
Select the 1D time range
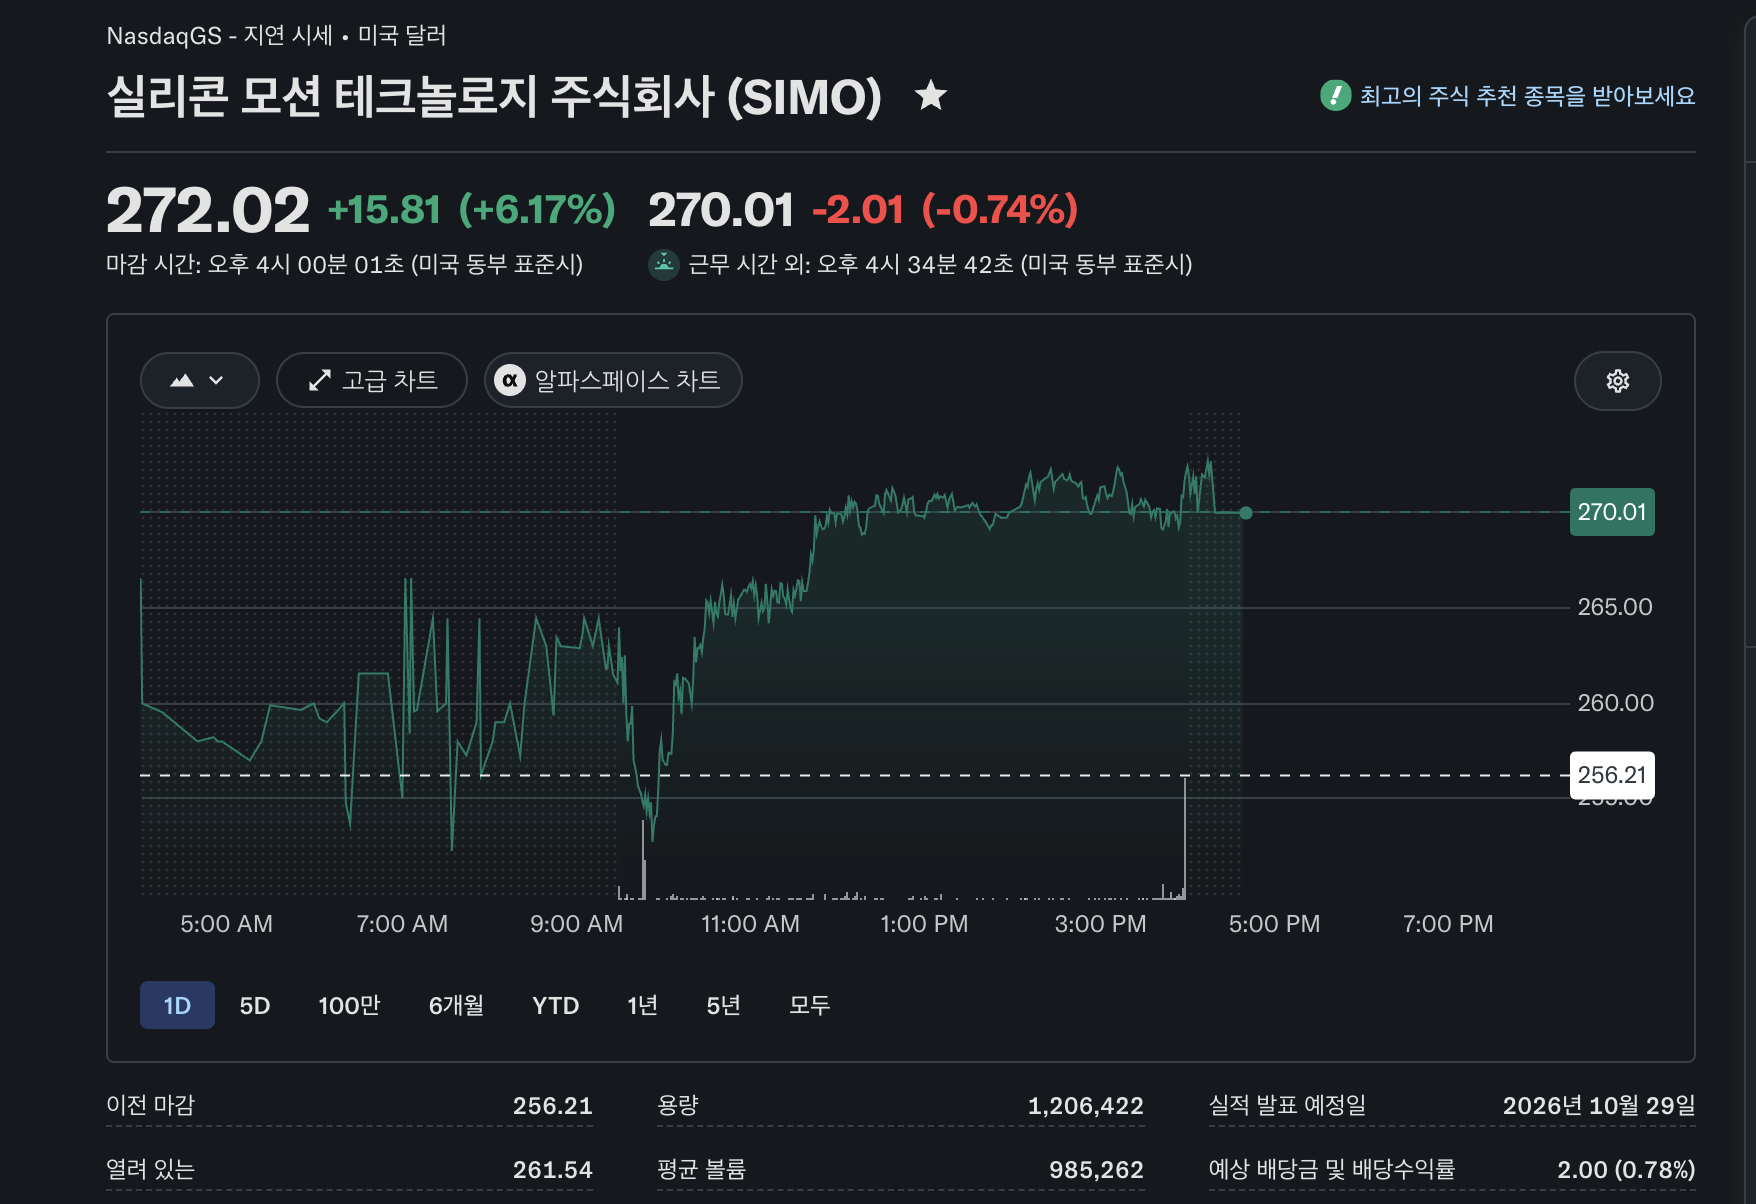coord(177,1005)
